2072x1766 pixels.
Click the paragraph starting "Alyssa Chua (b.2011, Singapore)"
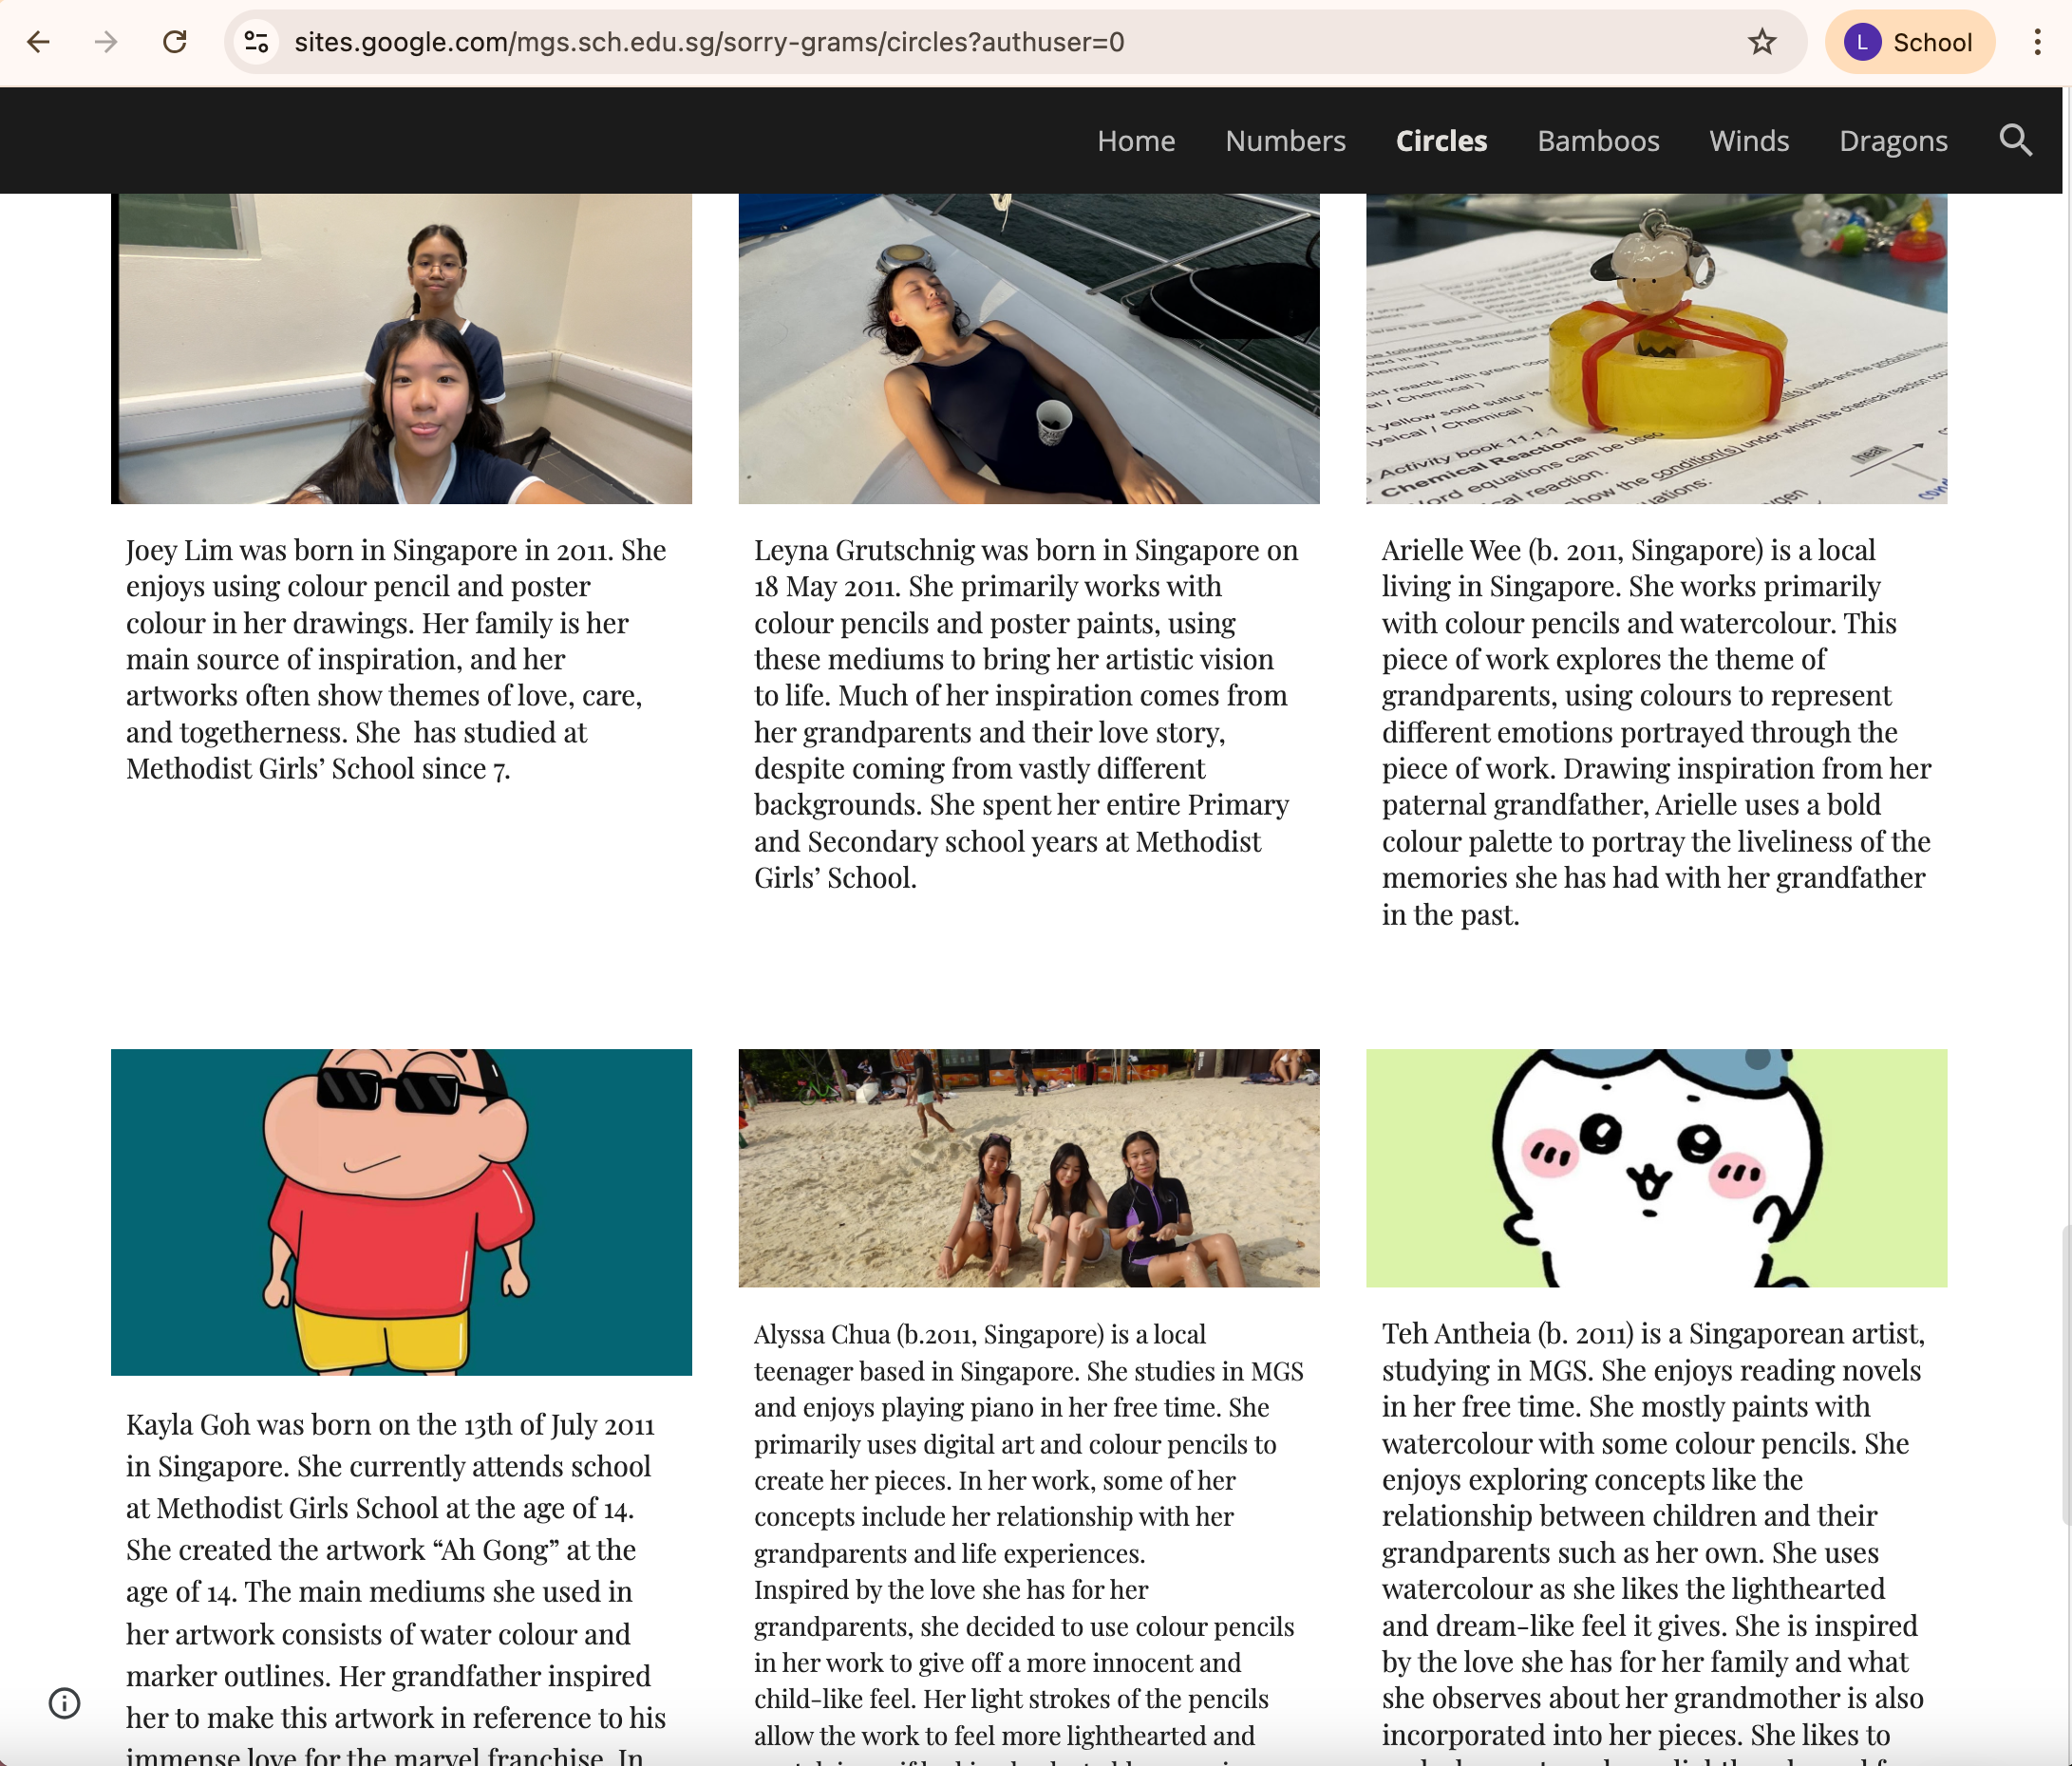[x=1029, y=1541]
